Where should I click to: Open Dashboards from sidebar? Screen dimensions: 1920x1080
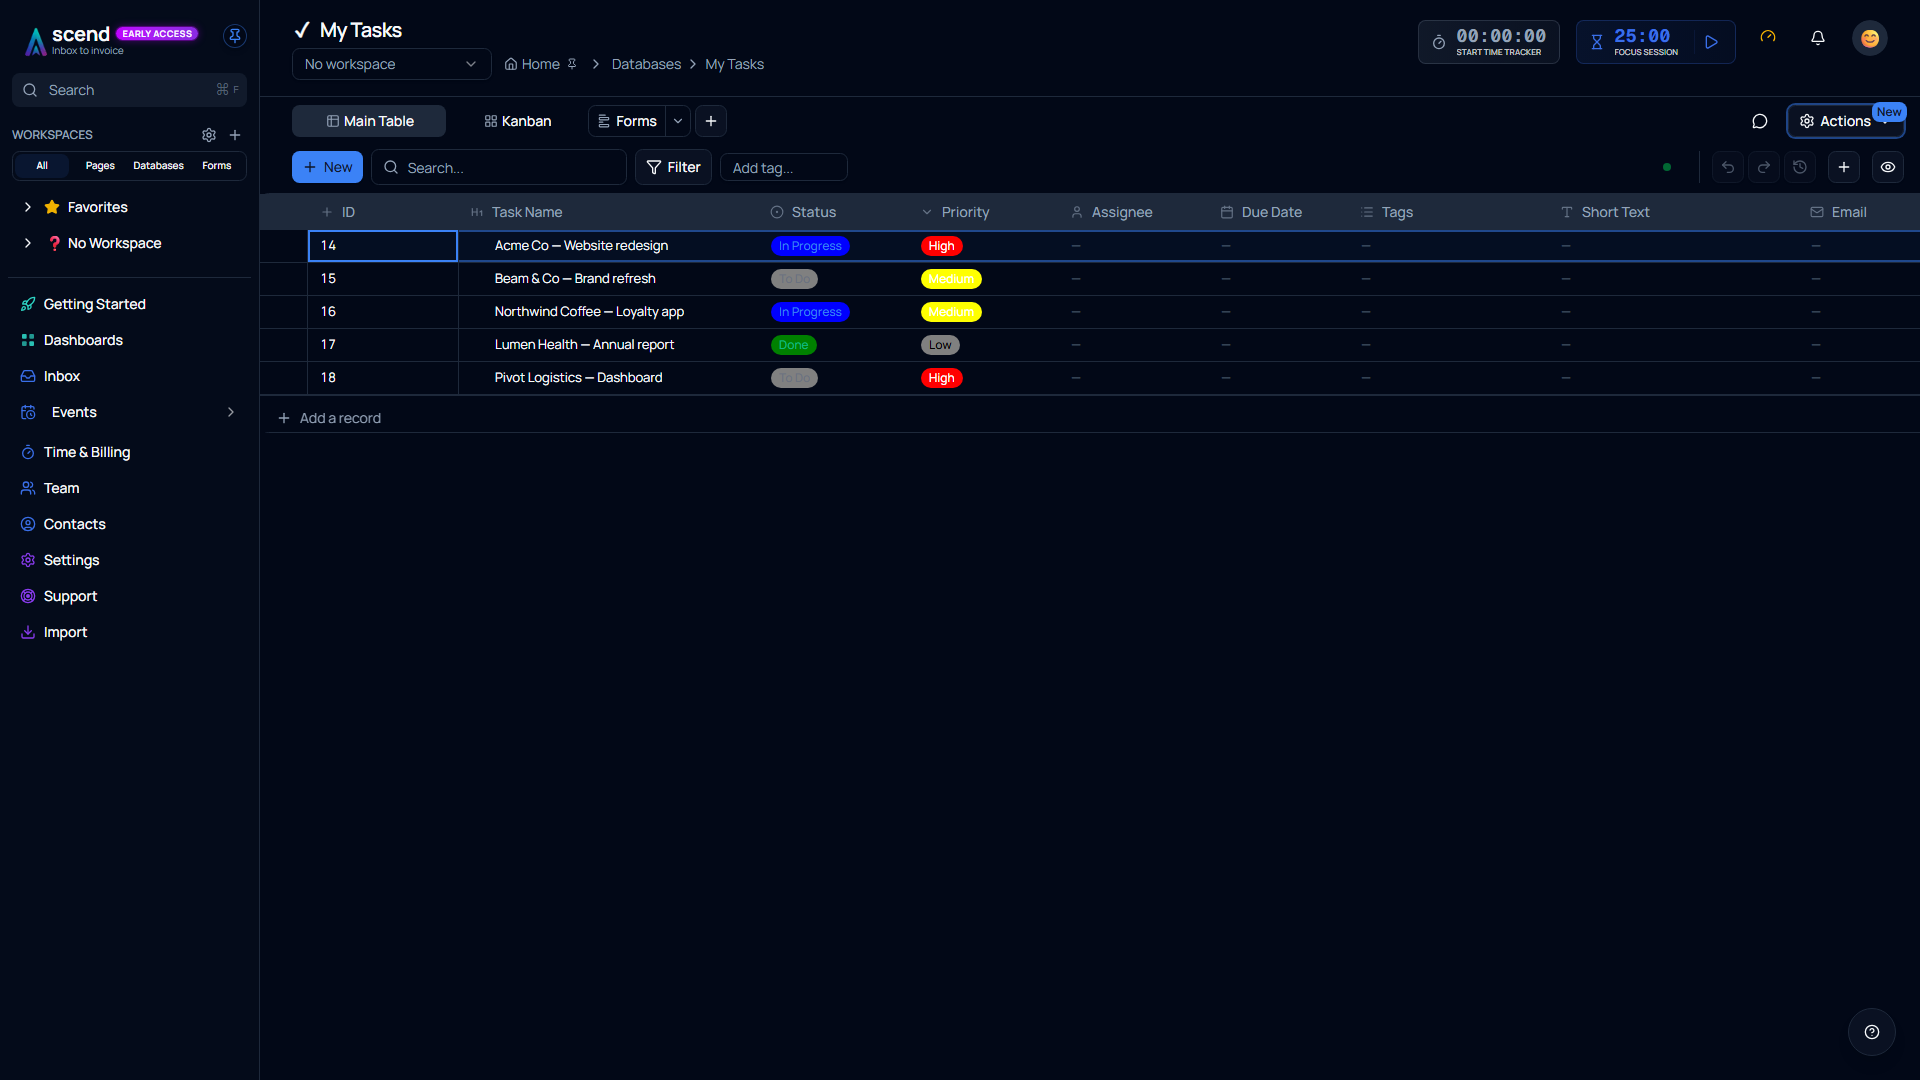pyautogui.click(x=83, y=340)
